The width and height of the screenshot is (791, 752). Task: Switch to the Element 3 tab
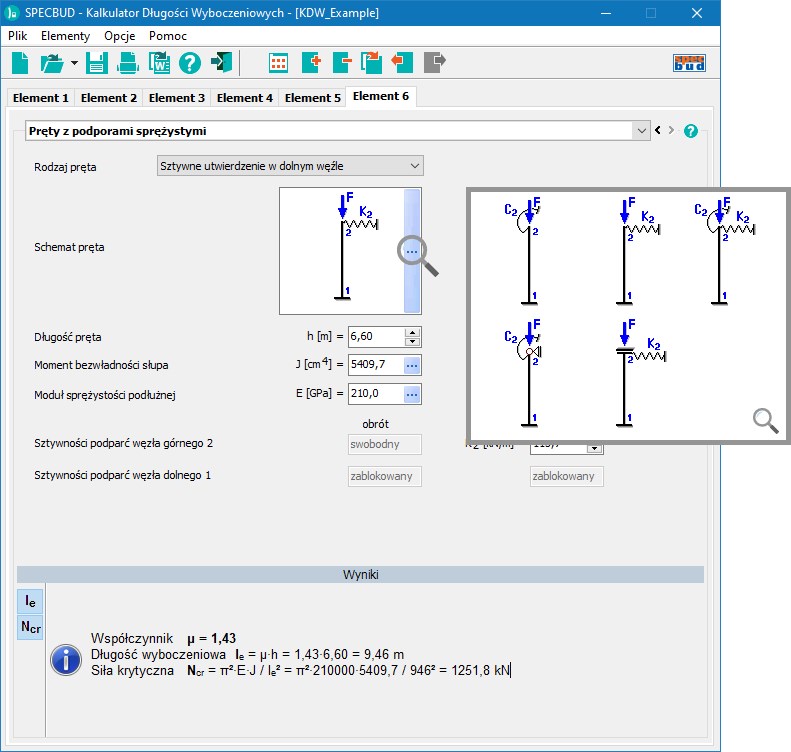tap(177, 98)
